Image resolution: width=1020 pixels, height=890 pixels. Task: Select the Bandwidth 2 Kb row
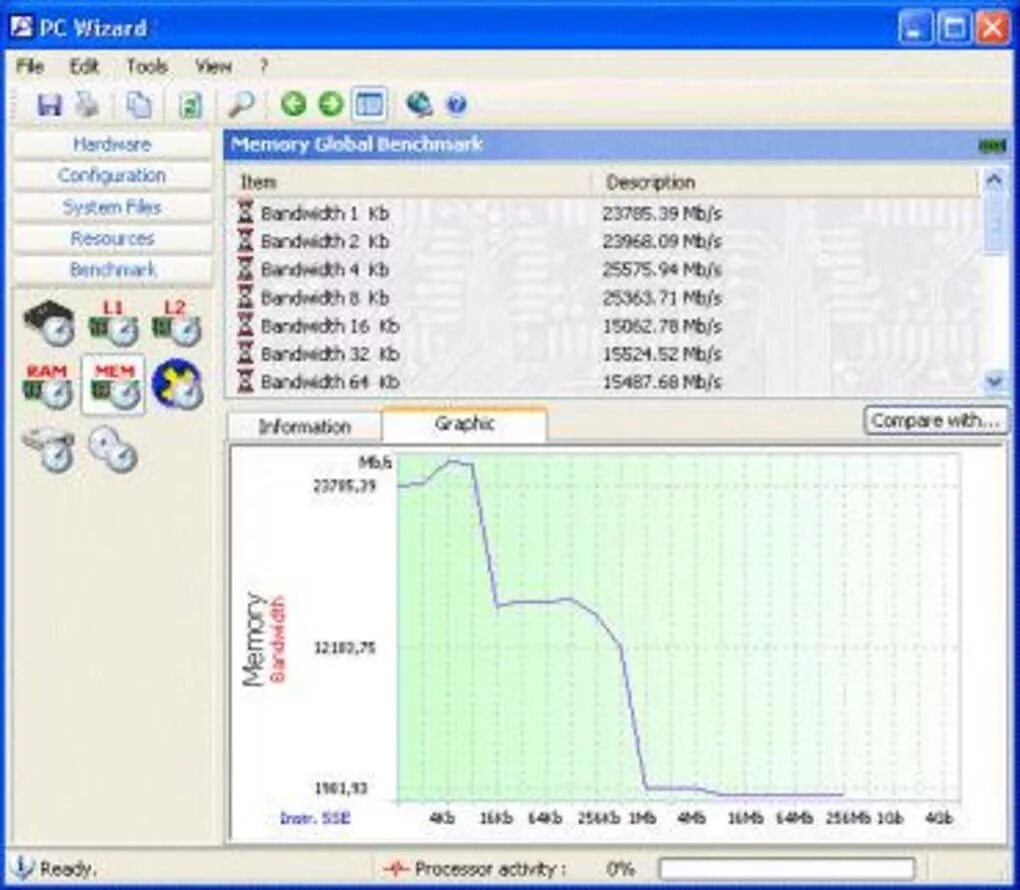click(602, 241)
